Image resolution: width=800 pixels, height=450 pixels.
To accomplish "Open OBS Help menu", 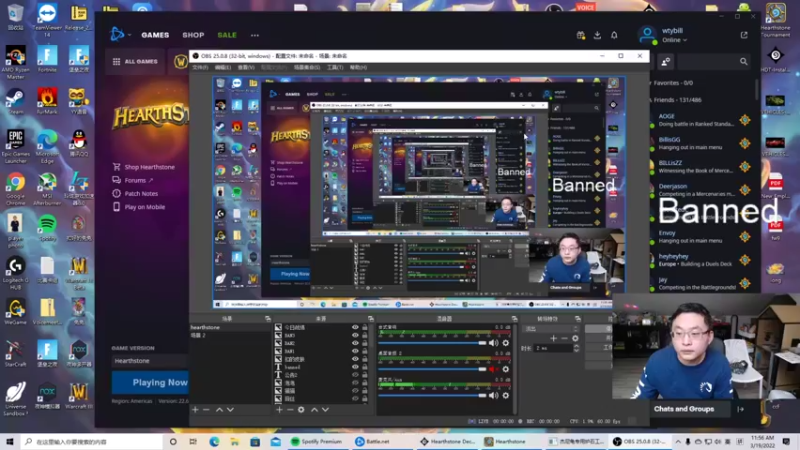I will pyautogui.click(x=358, y=67).
